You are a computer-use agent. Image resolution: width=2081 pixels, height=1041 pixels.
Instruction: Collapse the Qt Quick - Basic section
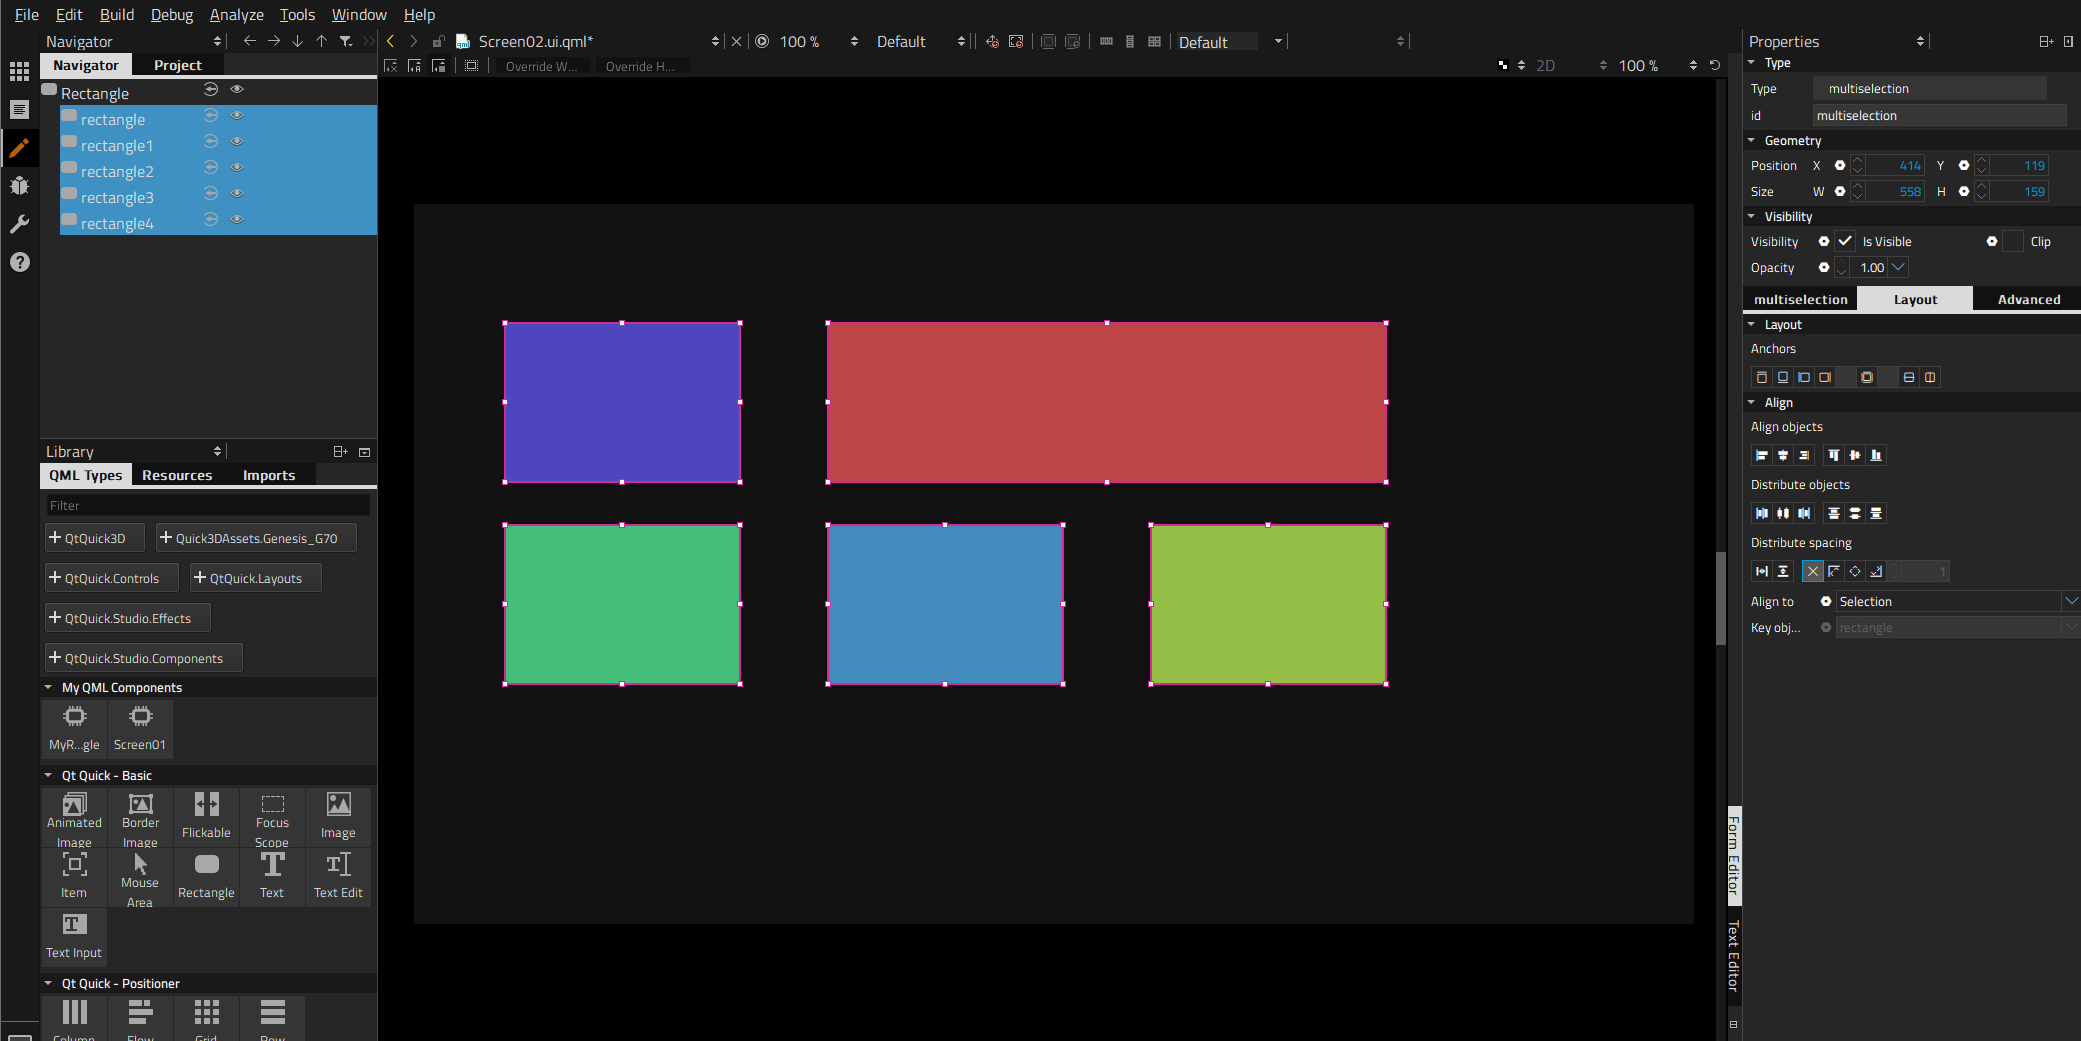48,775
